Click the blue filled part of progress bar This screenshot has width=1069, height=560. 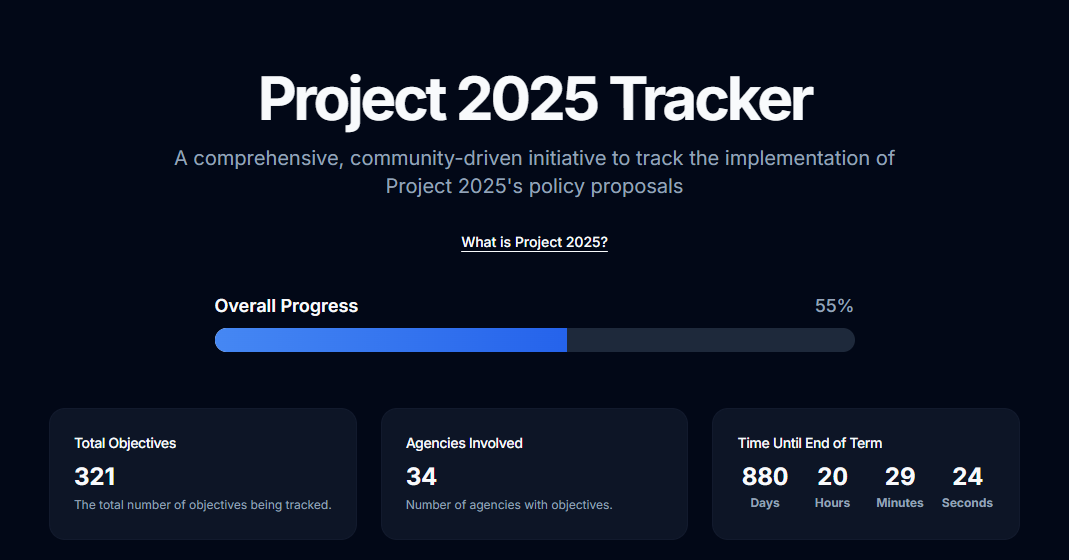click(391, 340)
